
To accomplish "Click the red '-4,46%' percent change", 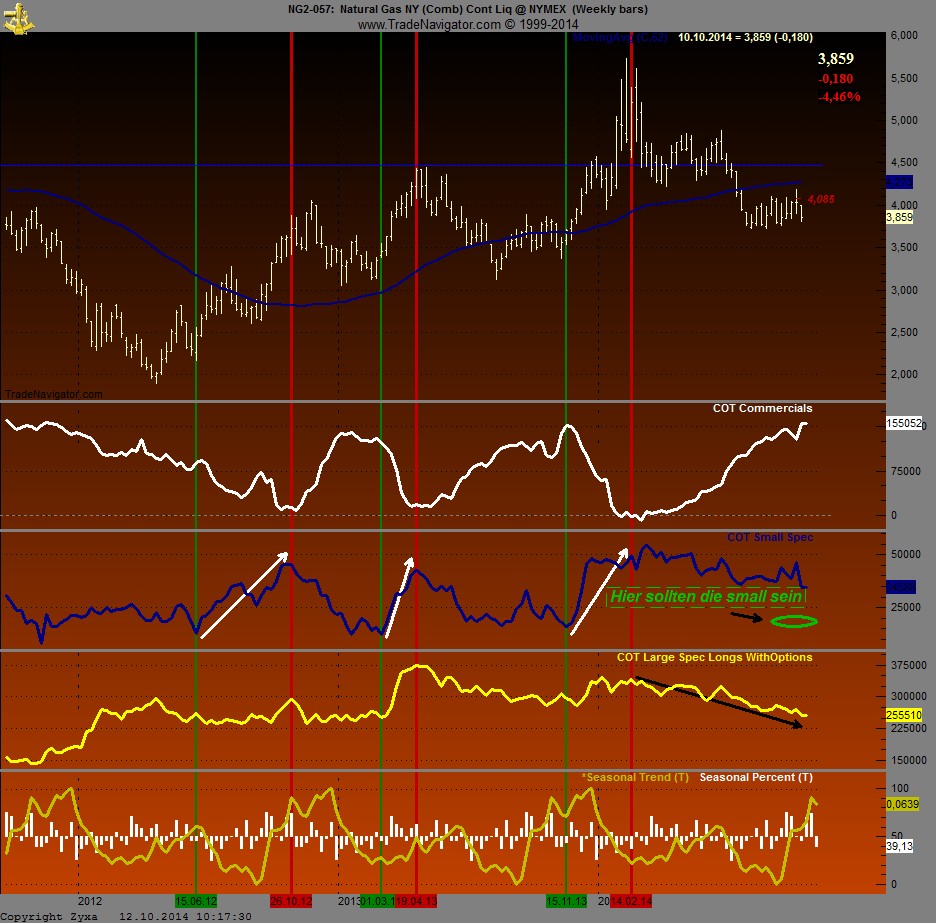I will (x=839, y=97).
